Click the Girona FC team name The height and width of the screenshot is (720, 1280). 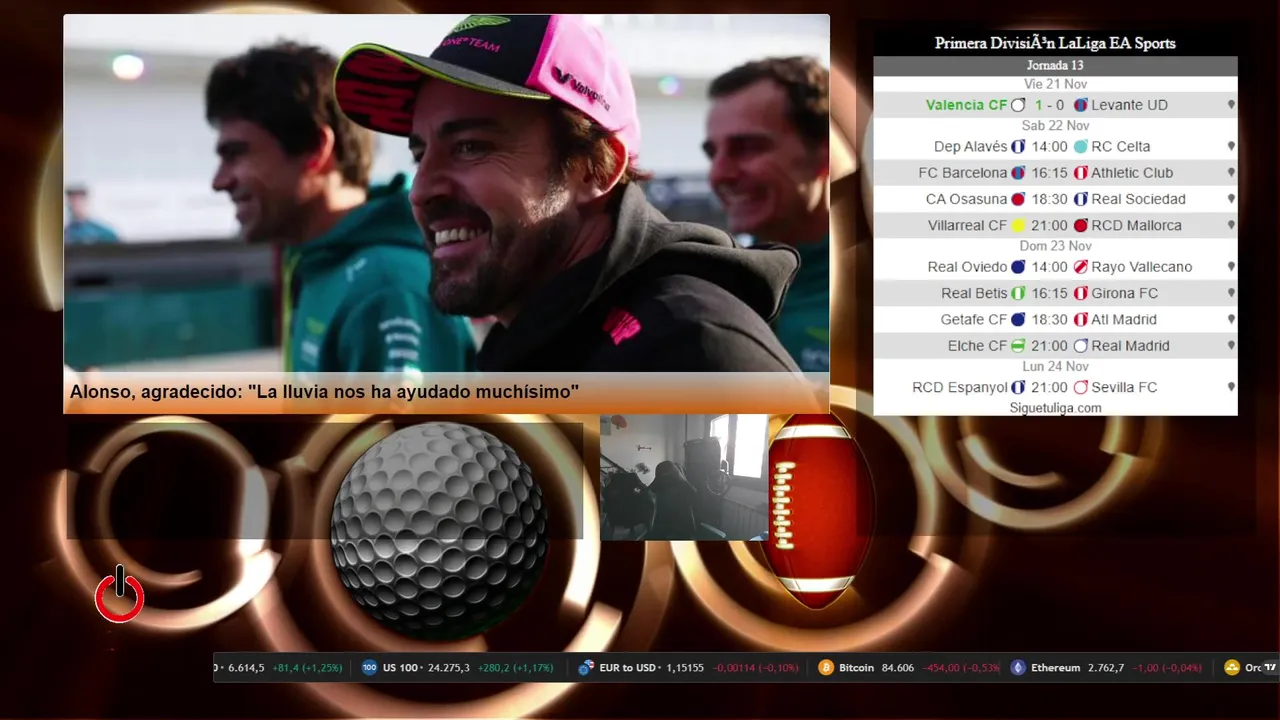point(1124,293)
